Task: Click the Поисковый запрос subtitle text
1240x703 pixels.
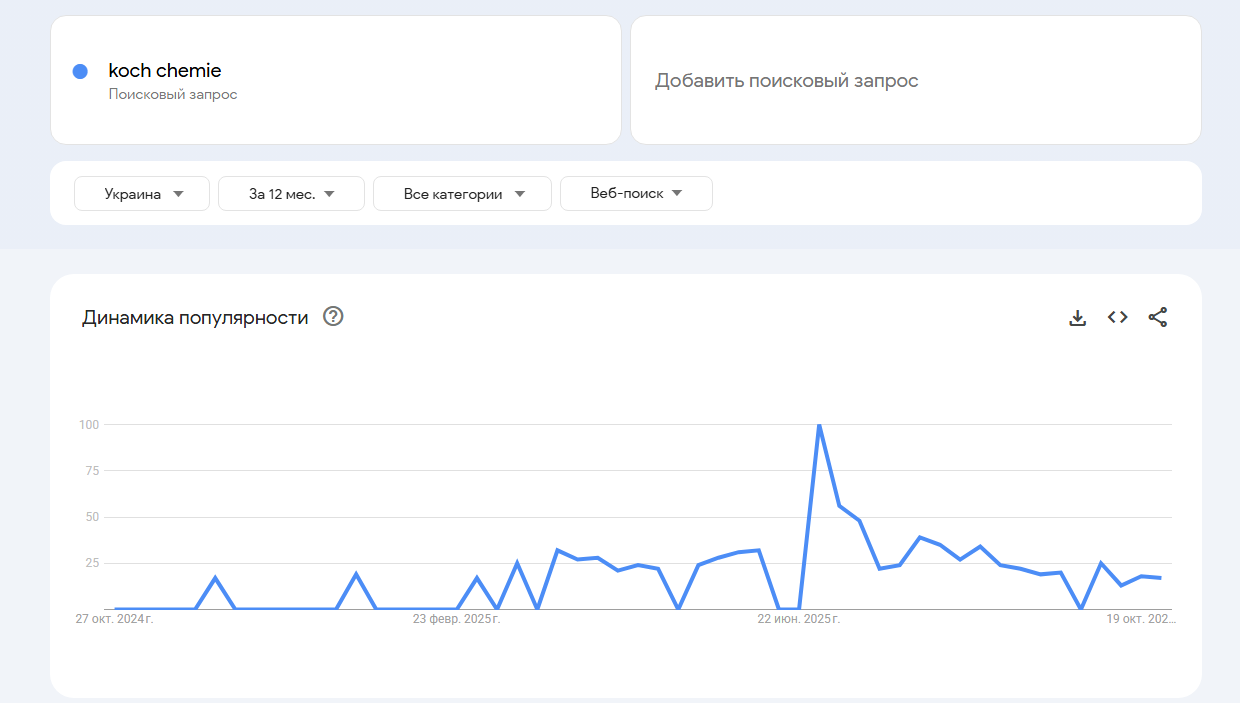Action: [x=173, y=95]
